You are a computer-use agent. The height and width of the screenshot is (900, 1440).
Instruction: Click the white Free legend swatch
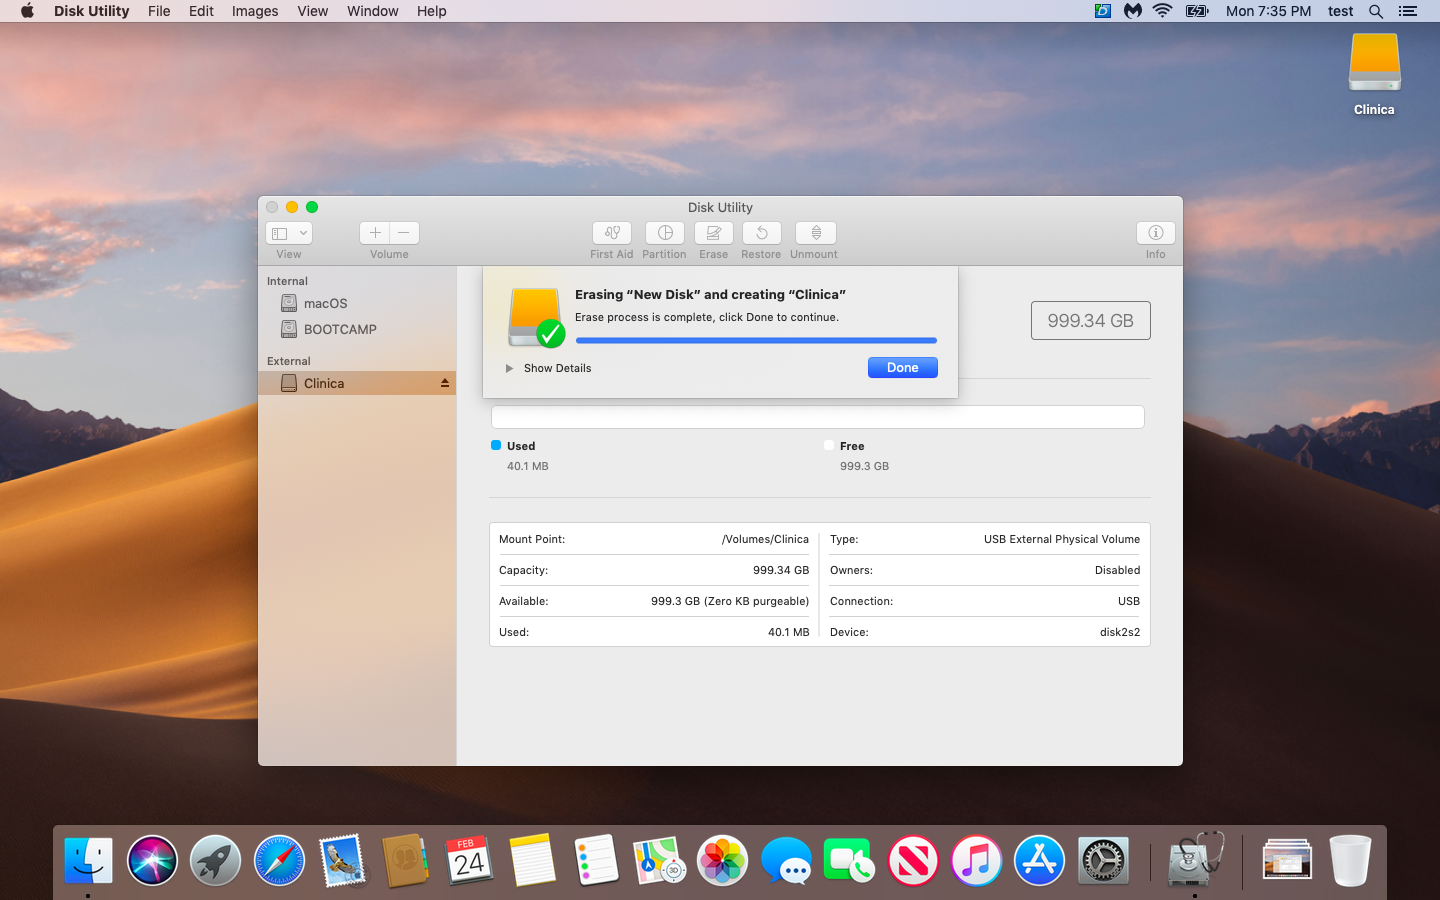click(x=829, y=445)
